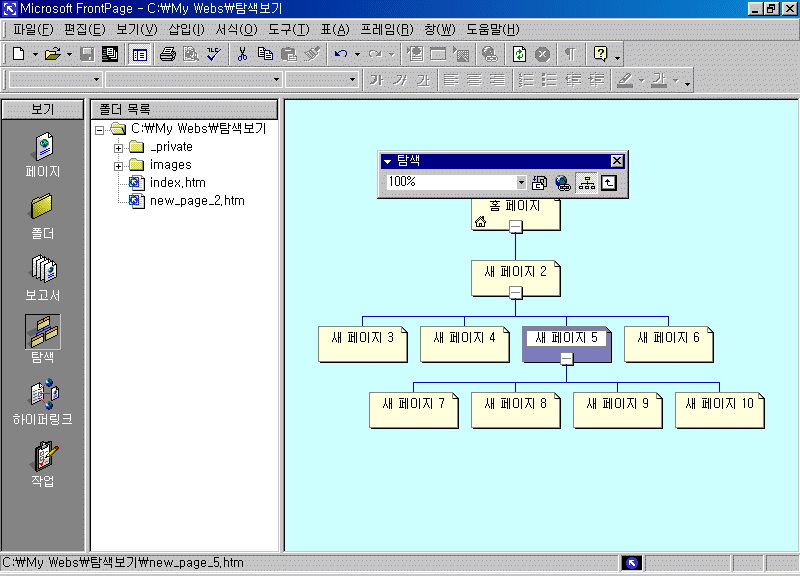
Task: Toggle Included in Navigation Bars button
Action: click(587, 183)
